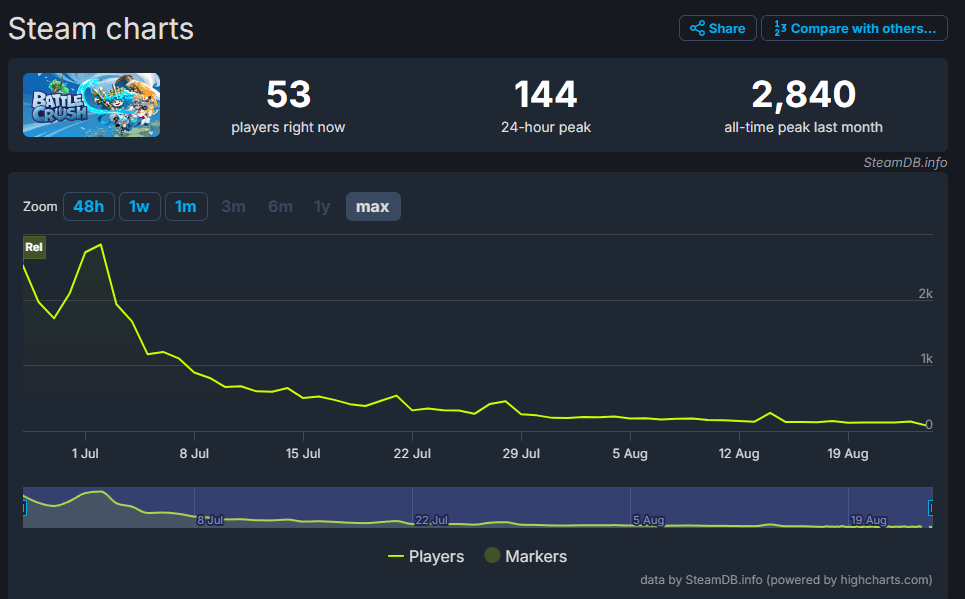Click the highcharts.com data attribution
Screen dimensions: 965x599
[x=786, y=580]
